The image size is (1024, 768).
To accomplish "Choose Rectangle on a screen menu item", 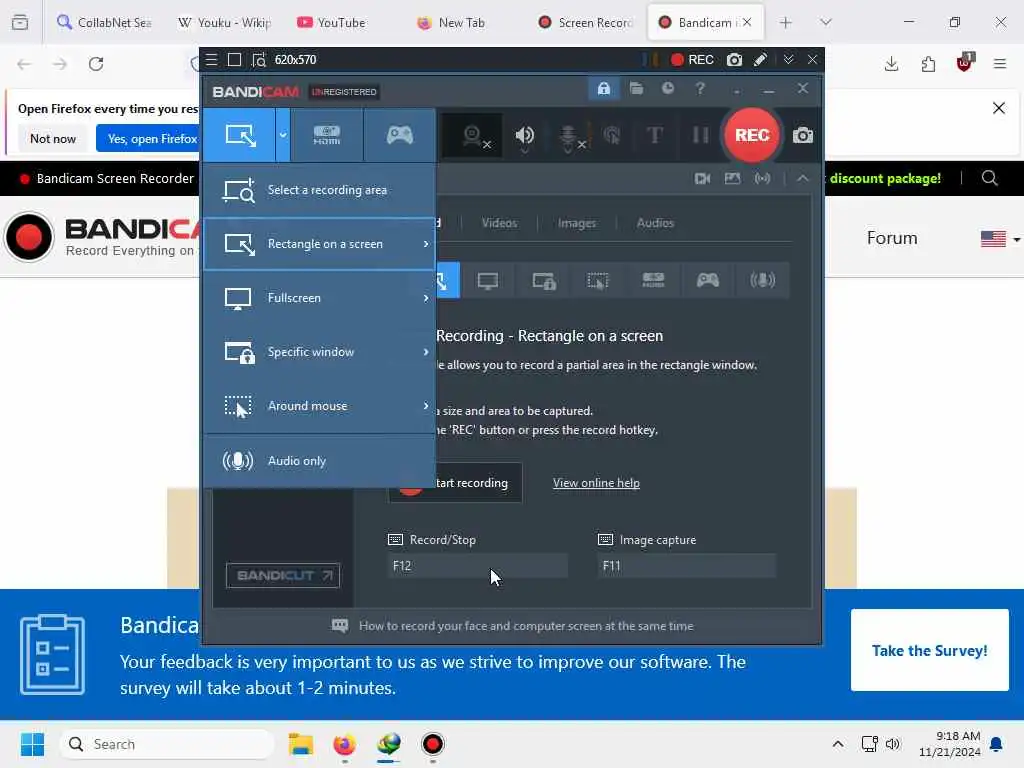I will click(x=319, y=244).
